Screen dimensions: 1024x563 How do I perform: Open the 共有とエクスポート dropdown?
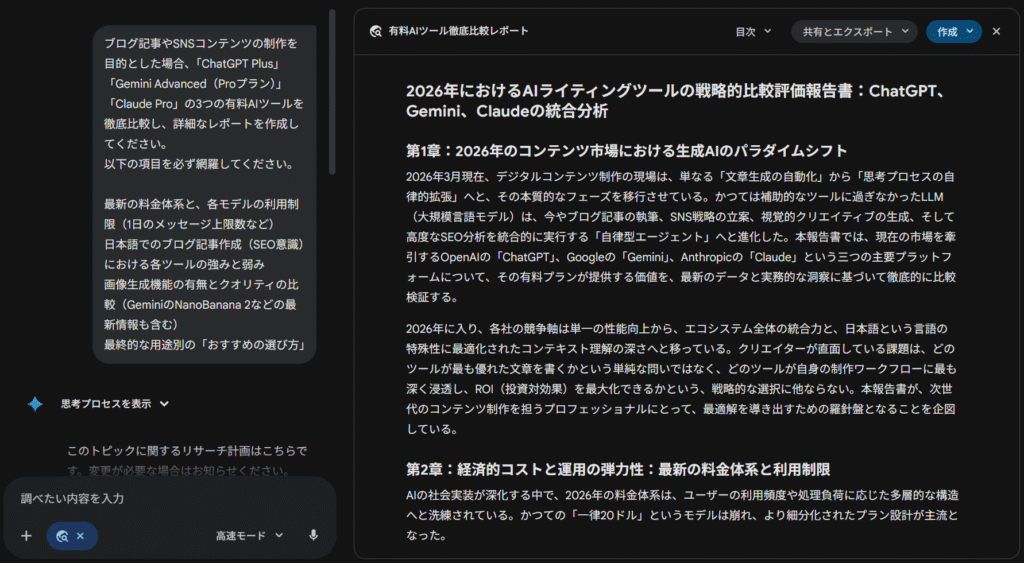855,31
